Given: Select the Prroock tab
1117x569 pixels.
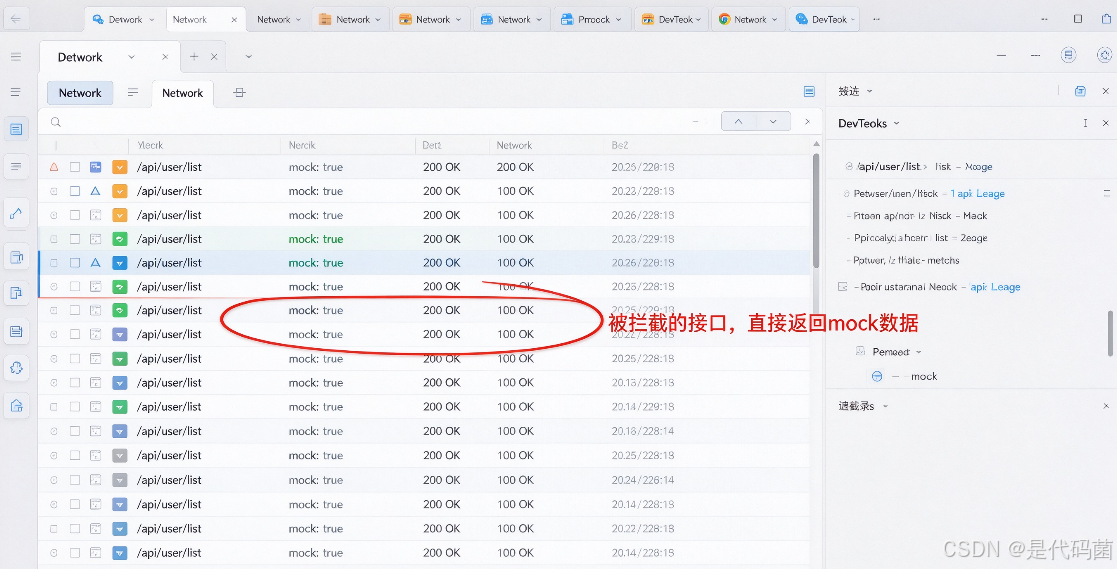Looking at the screenshot, I should tap(591, 19).
